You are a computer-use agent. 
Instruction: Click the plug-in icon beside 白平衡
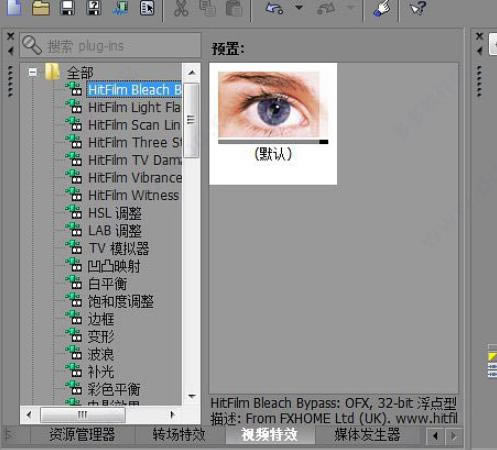pyautogui.click(x=74, y=282)
